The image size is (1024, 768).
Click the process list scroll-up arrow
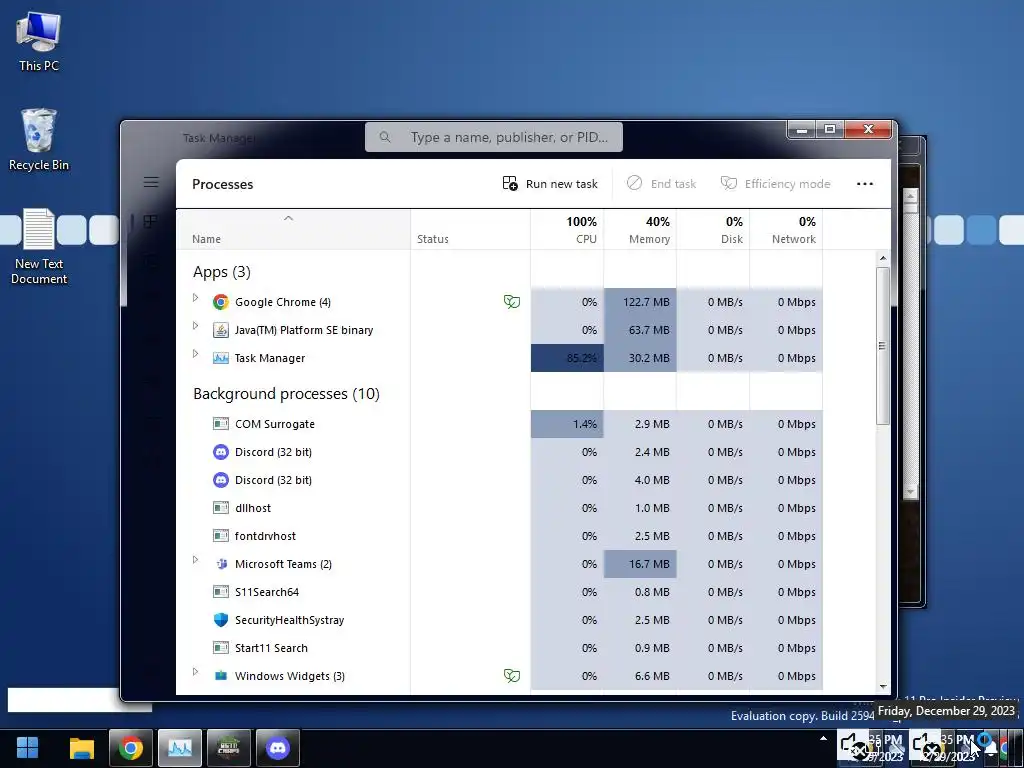[883, 259]
